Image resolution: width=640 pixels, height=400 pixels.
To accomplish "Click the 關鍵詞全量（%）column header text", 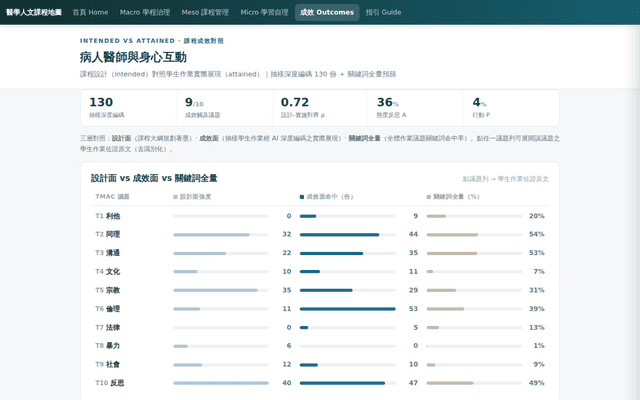I will click(456, 197).
